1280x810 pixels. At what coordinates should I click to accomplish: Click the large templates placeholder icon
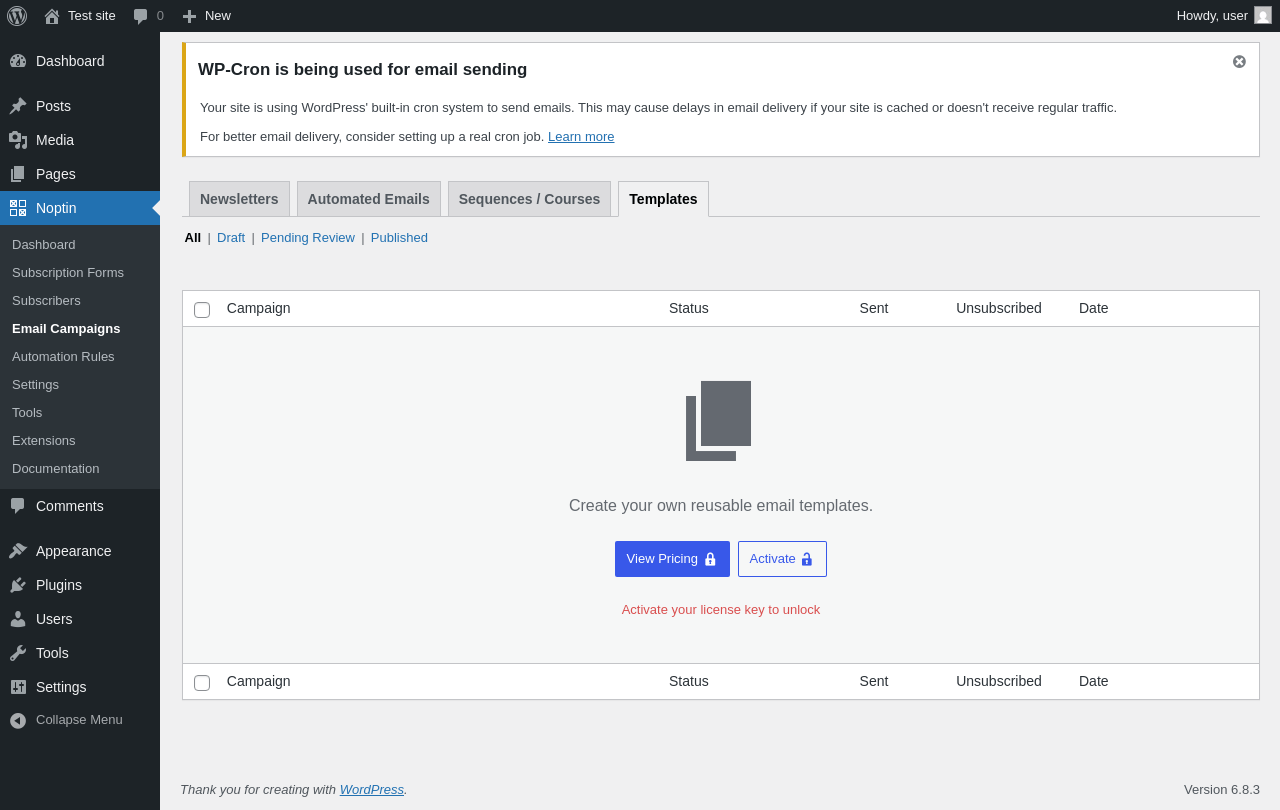718,421
